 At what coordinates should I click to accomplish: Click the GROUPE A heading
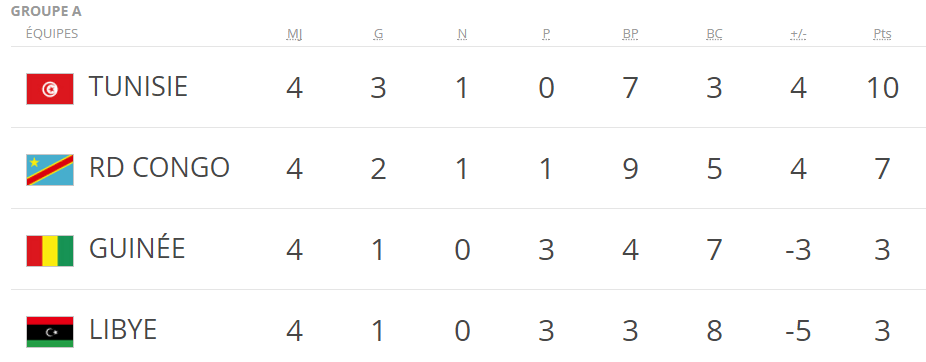[x=46, y=11]
